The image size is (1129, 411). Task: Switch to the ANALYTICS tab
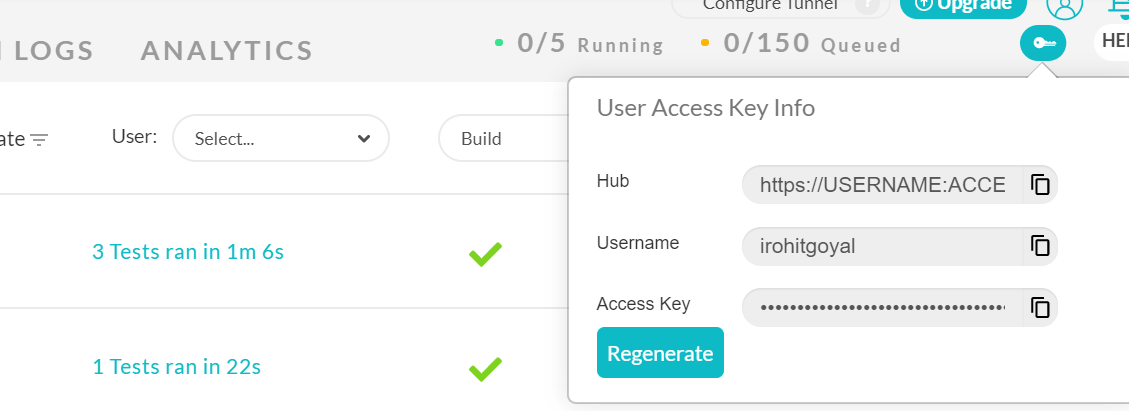[227, 50]
